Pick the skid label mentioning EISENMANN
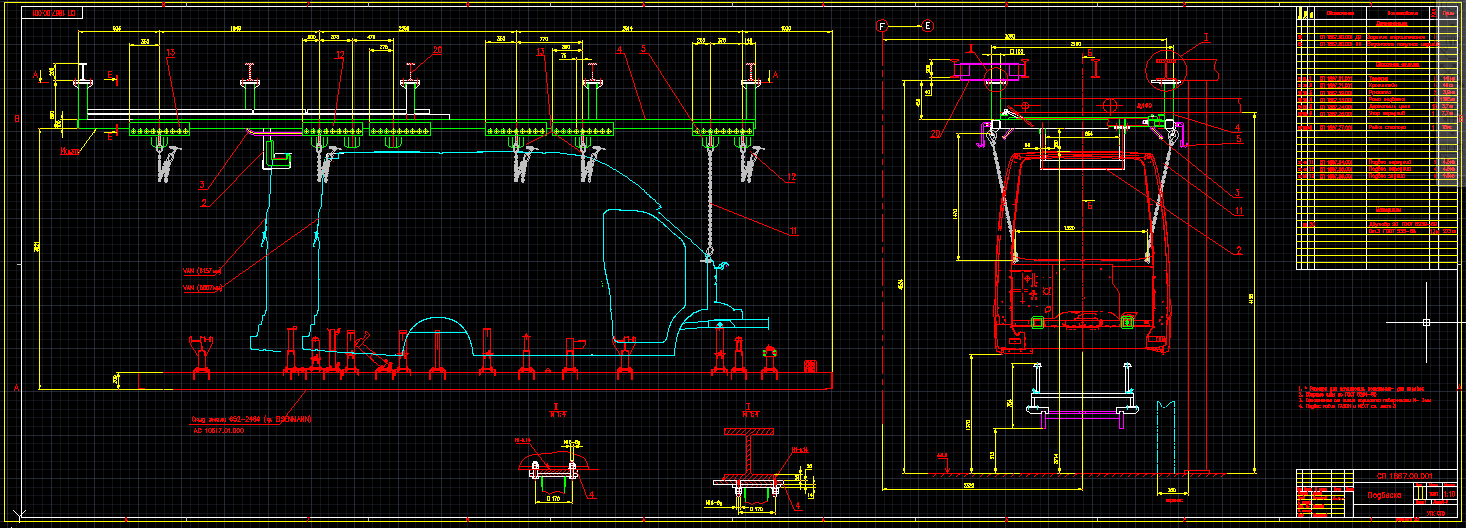The image size is (1466, 528). [x=250, y=419]
